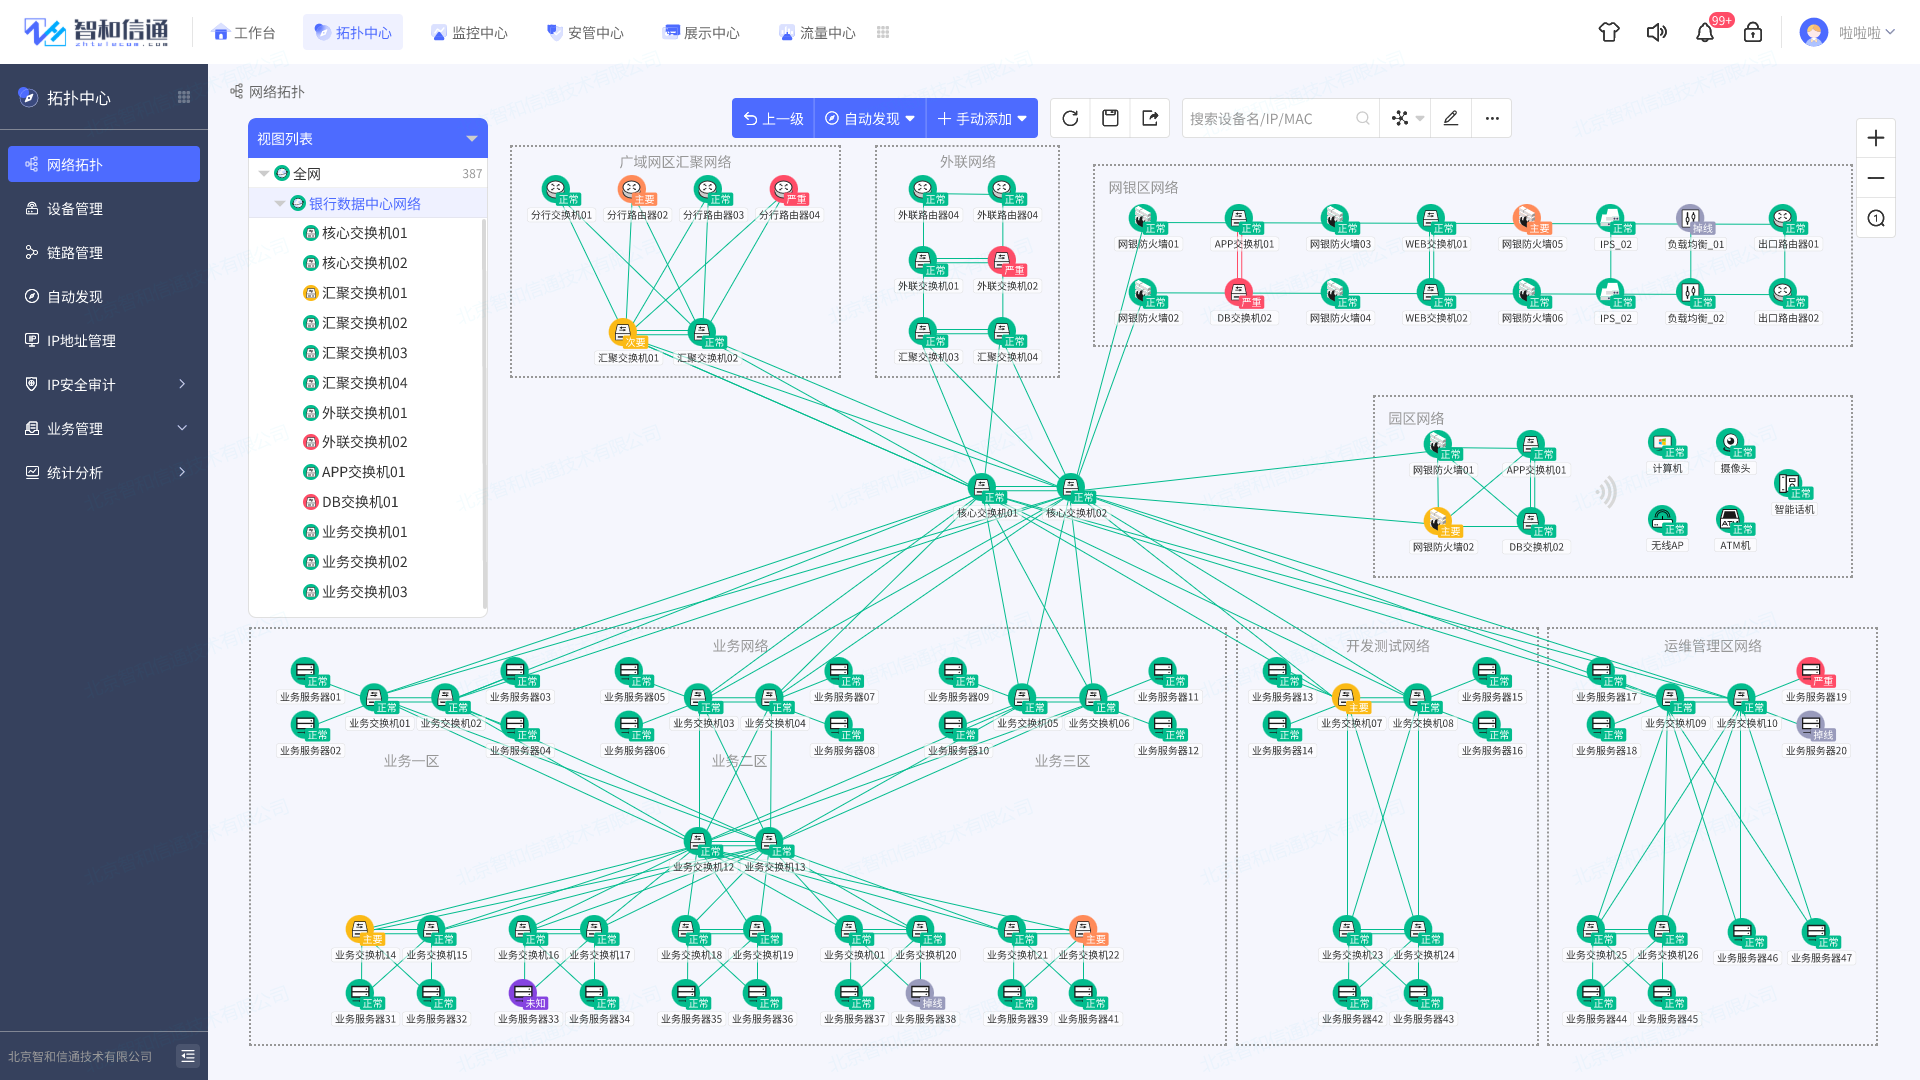Expand the 业务管理 sidebar menu
1920x1080 pixels.
104,428
